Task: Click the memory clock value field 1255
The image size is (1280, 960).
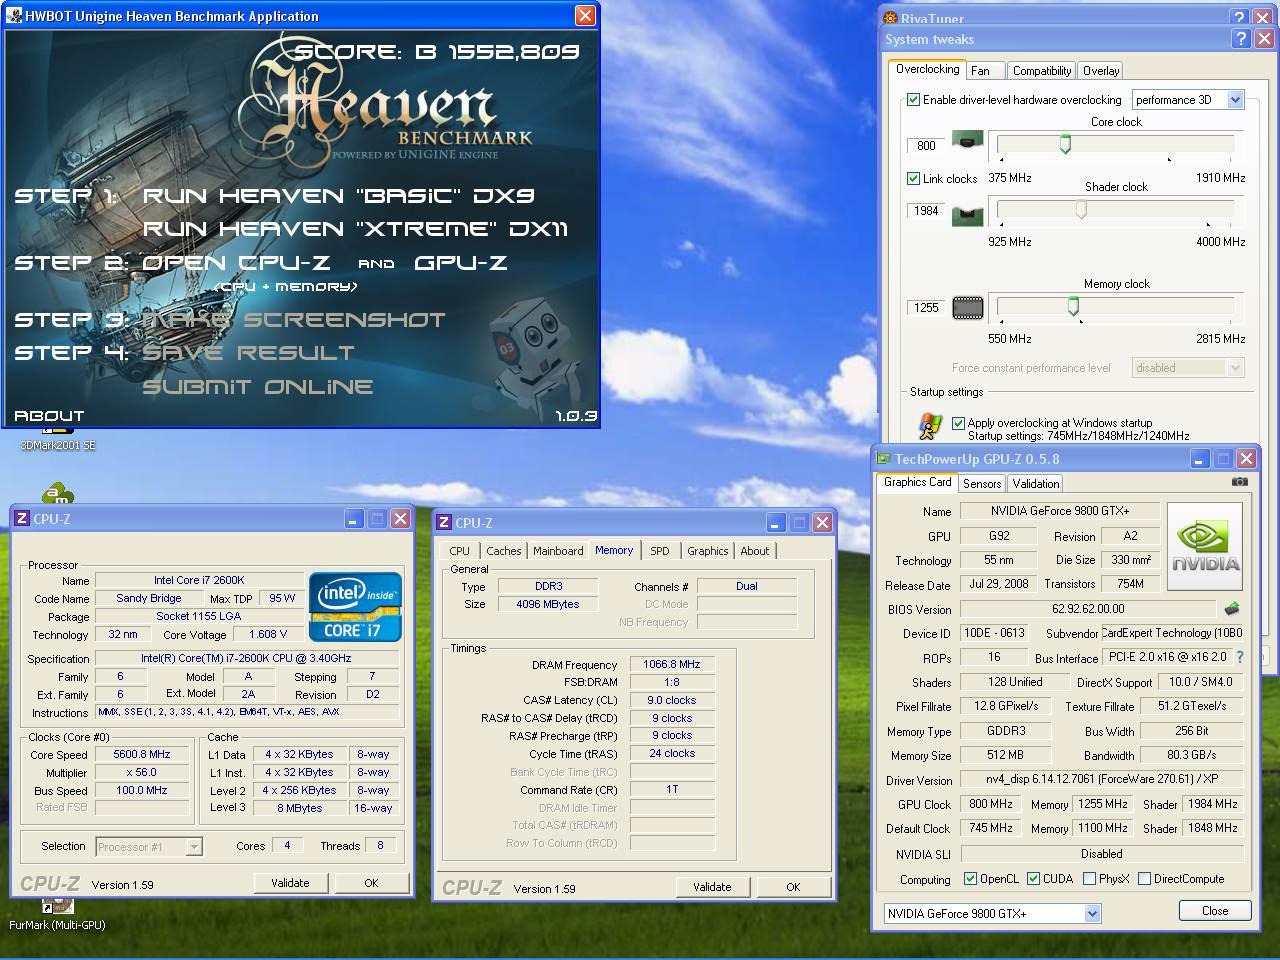Action: point(926,308)
